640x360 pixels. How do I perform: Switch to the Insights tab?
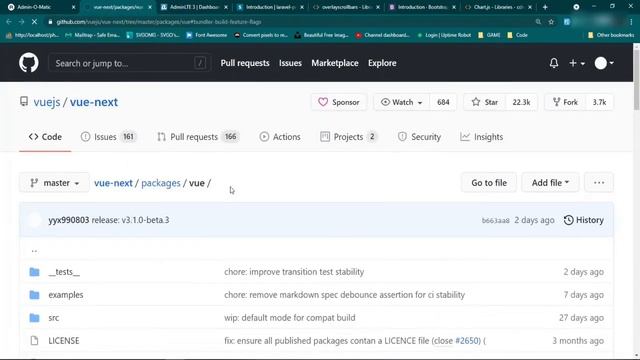(x=482, y=137)
